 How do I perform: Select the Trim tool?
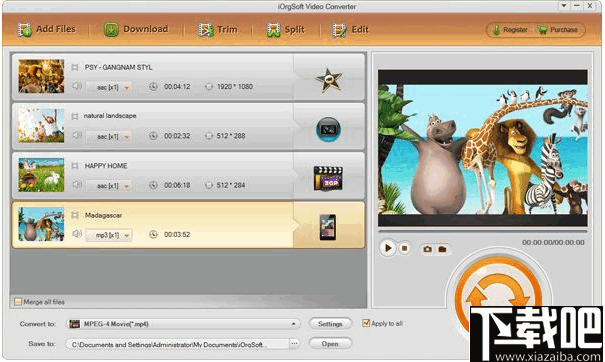pyautogui.click(x=218, y=30)
